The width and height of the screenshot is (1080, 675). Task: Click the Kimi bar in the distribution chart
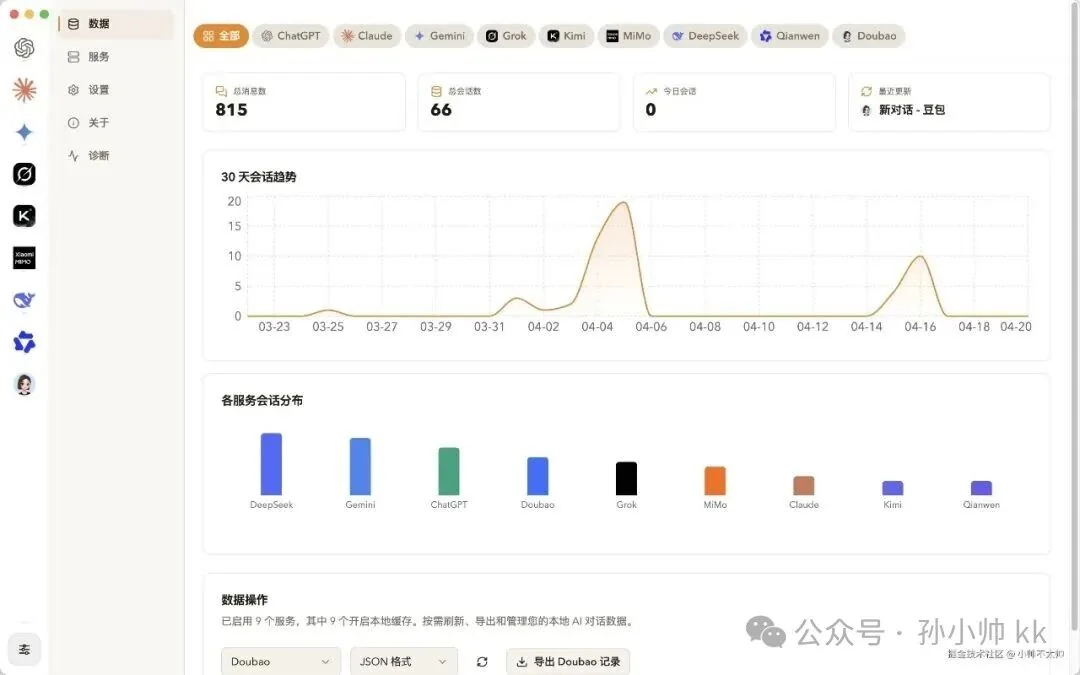point(893,488)
